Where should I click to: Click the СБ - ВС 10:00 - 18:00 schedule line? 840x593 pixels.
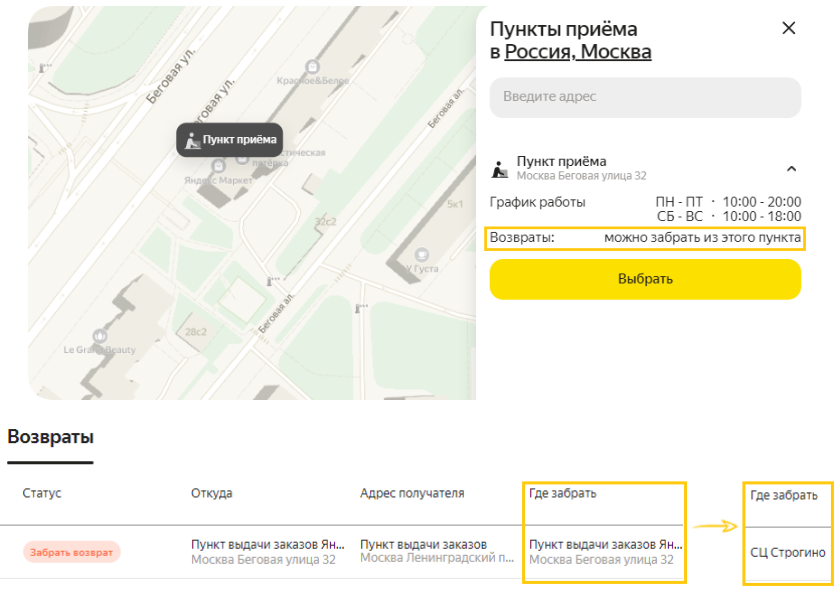(729, 216)
